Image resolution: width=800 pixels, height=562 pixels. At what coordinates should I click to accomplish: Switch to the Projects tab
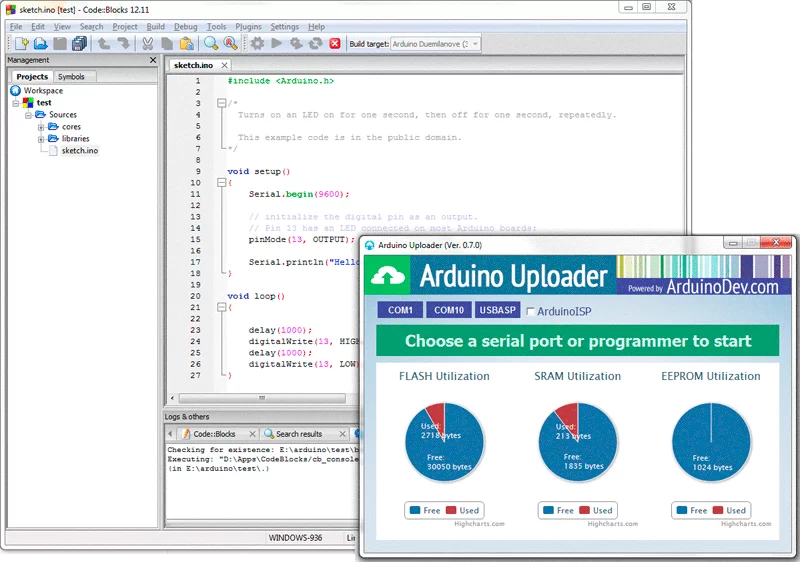32,76
